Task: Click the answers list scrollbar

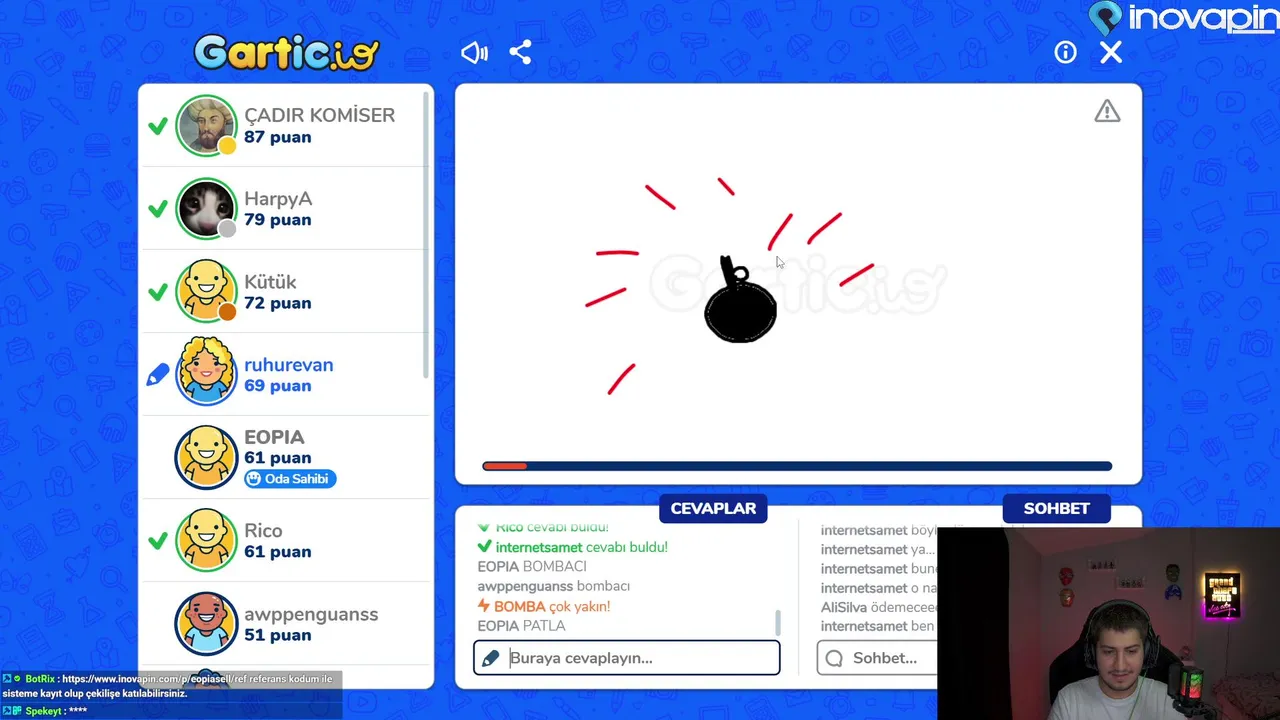Action: point(778,623)
